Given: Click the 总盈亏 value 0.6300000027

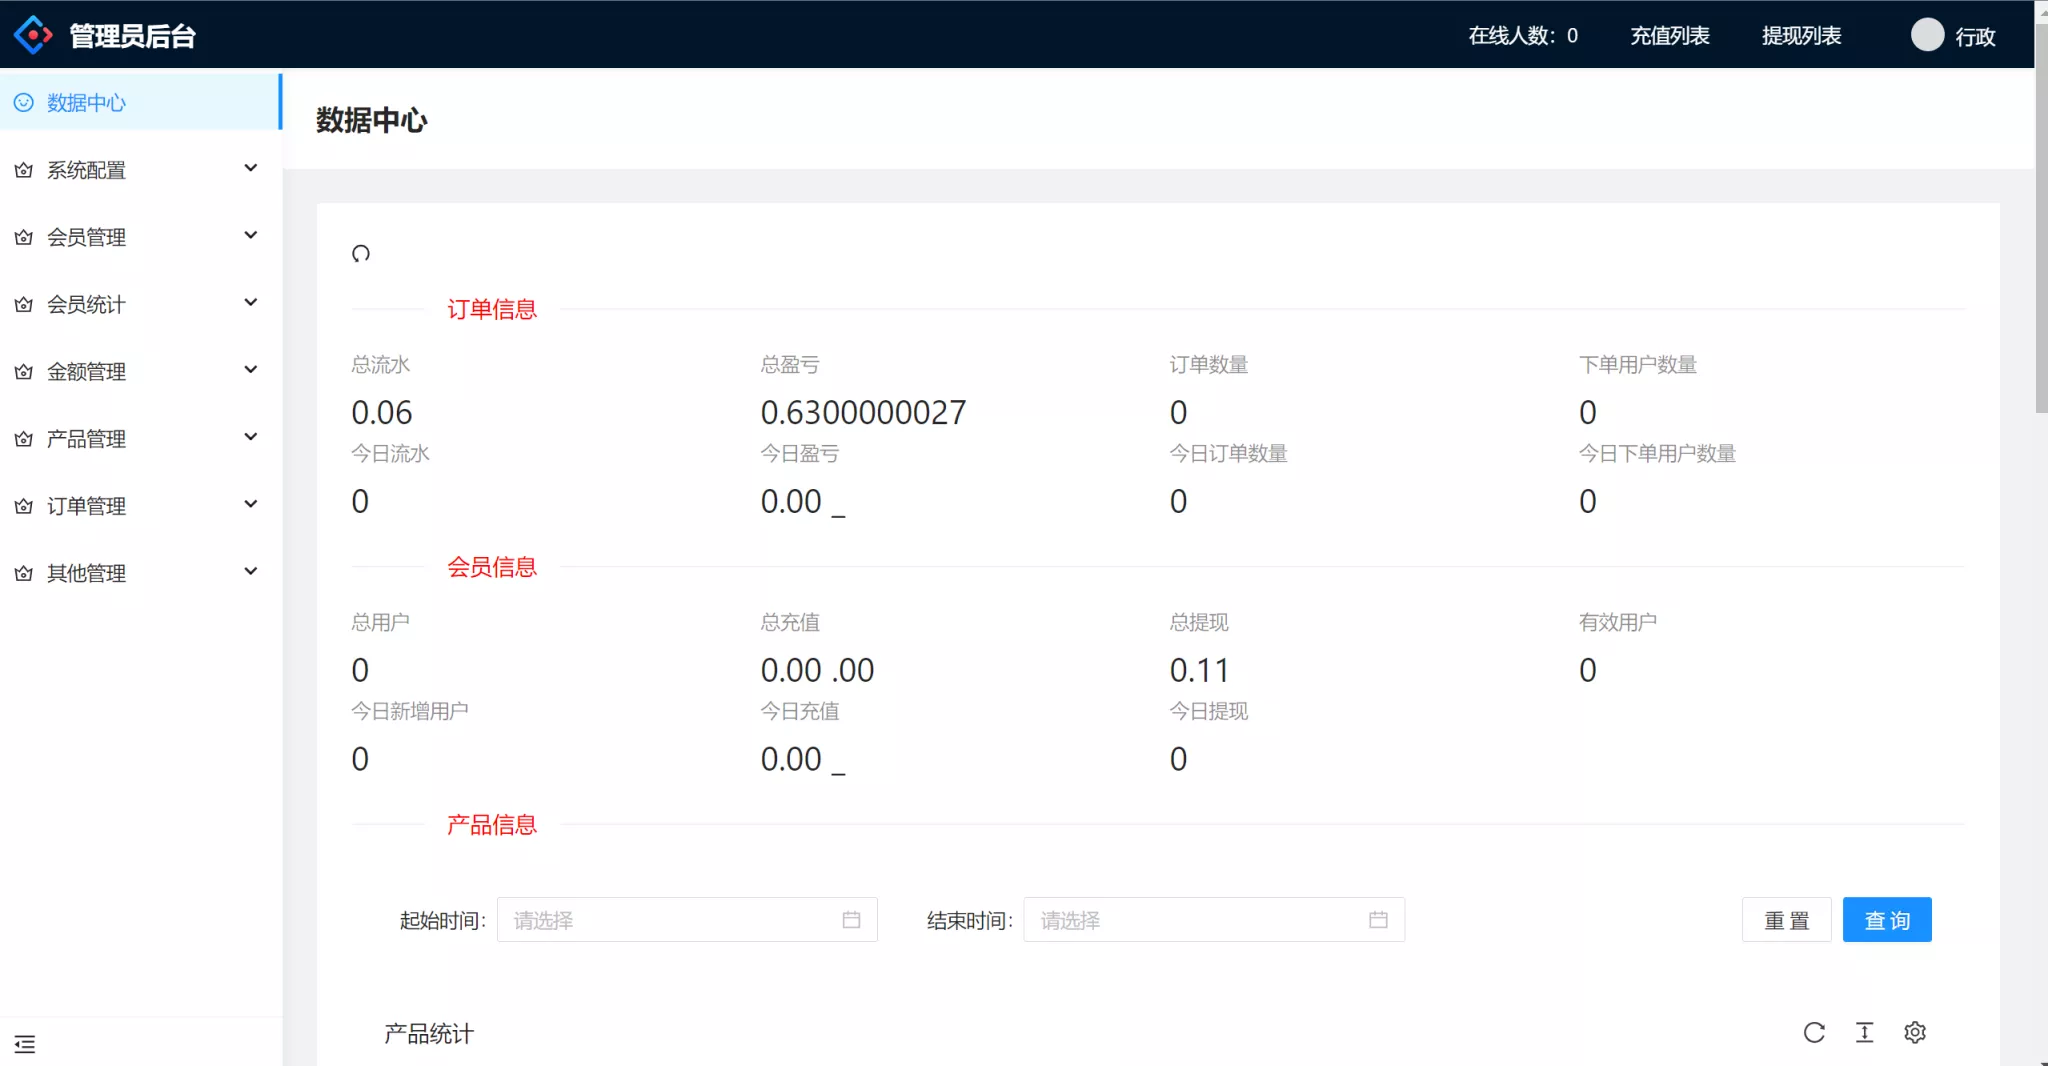Looking at the screenshot, I should 863,412.
